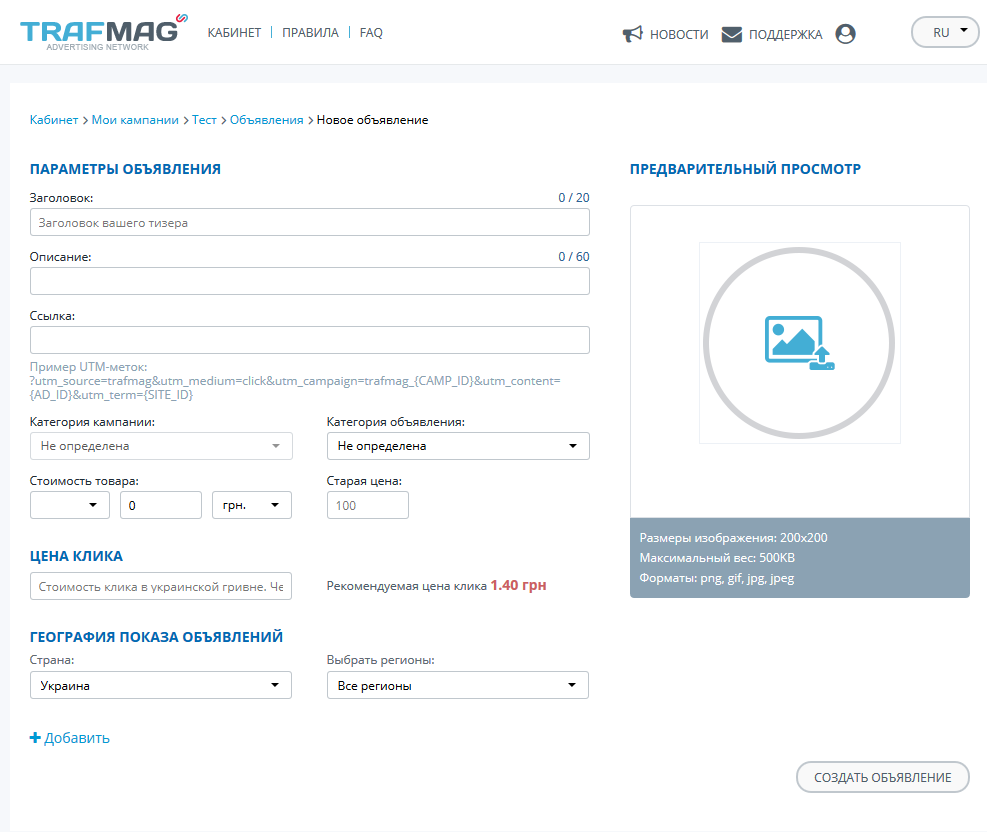Go to the Правила menu item
This screenshot has height=832, width=987.
pyautogui.click(x=310, y=33)
